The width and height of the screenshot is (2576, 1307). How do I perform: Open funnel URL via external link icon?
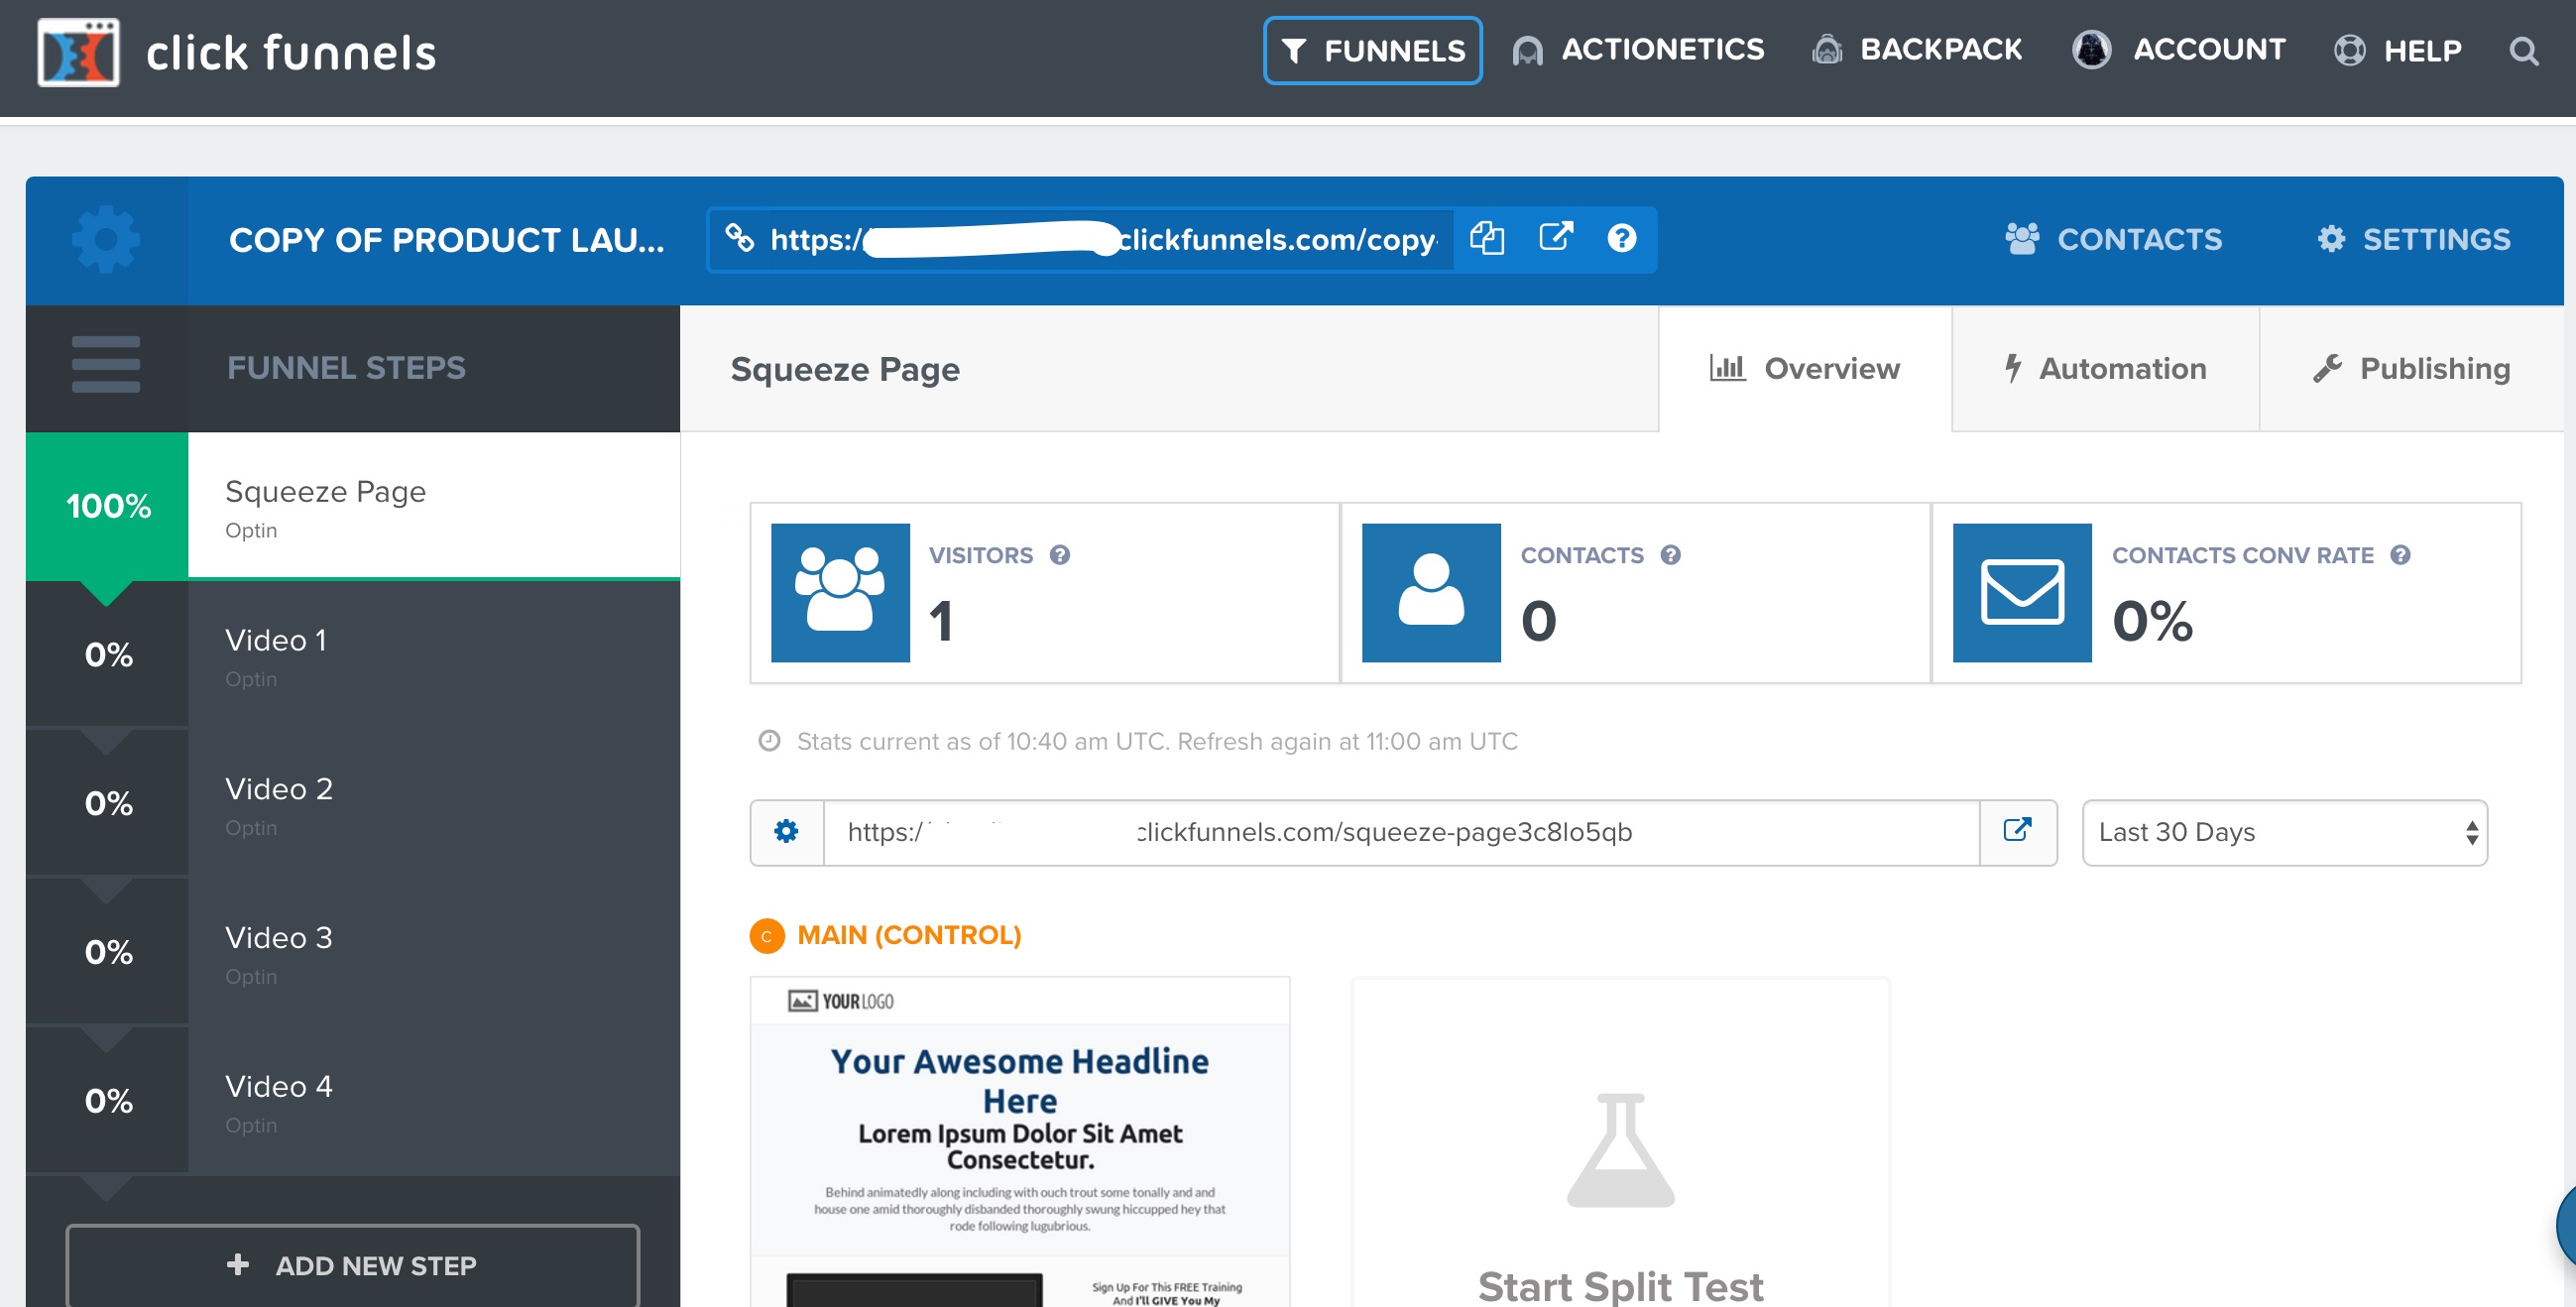[x=1555, y=238]
